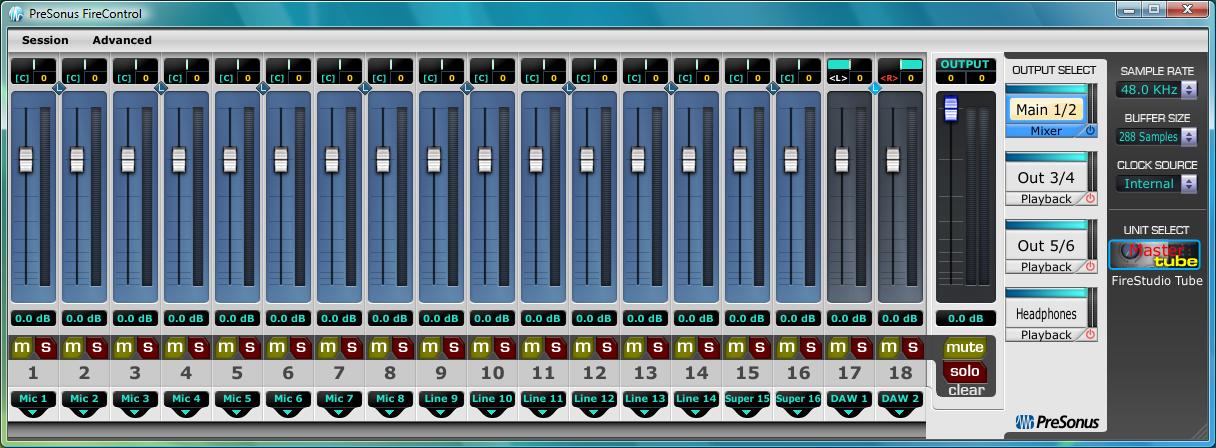Viewport: 1216px width, 448px height.
Task: Click the channel 2 fader handle
Action: pos(76,159)
